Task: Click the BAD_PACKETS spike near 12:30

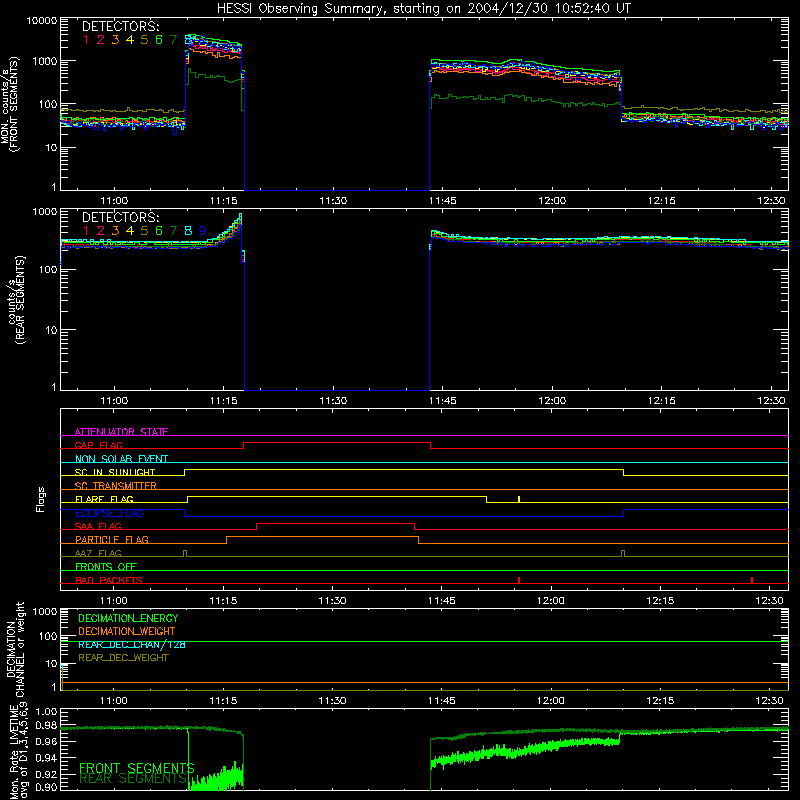Action: coord(752,580)
